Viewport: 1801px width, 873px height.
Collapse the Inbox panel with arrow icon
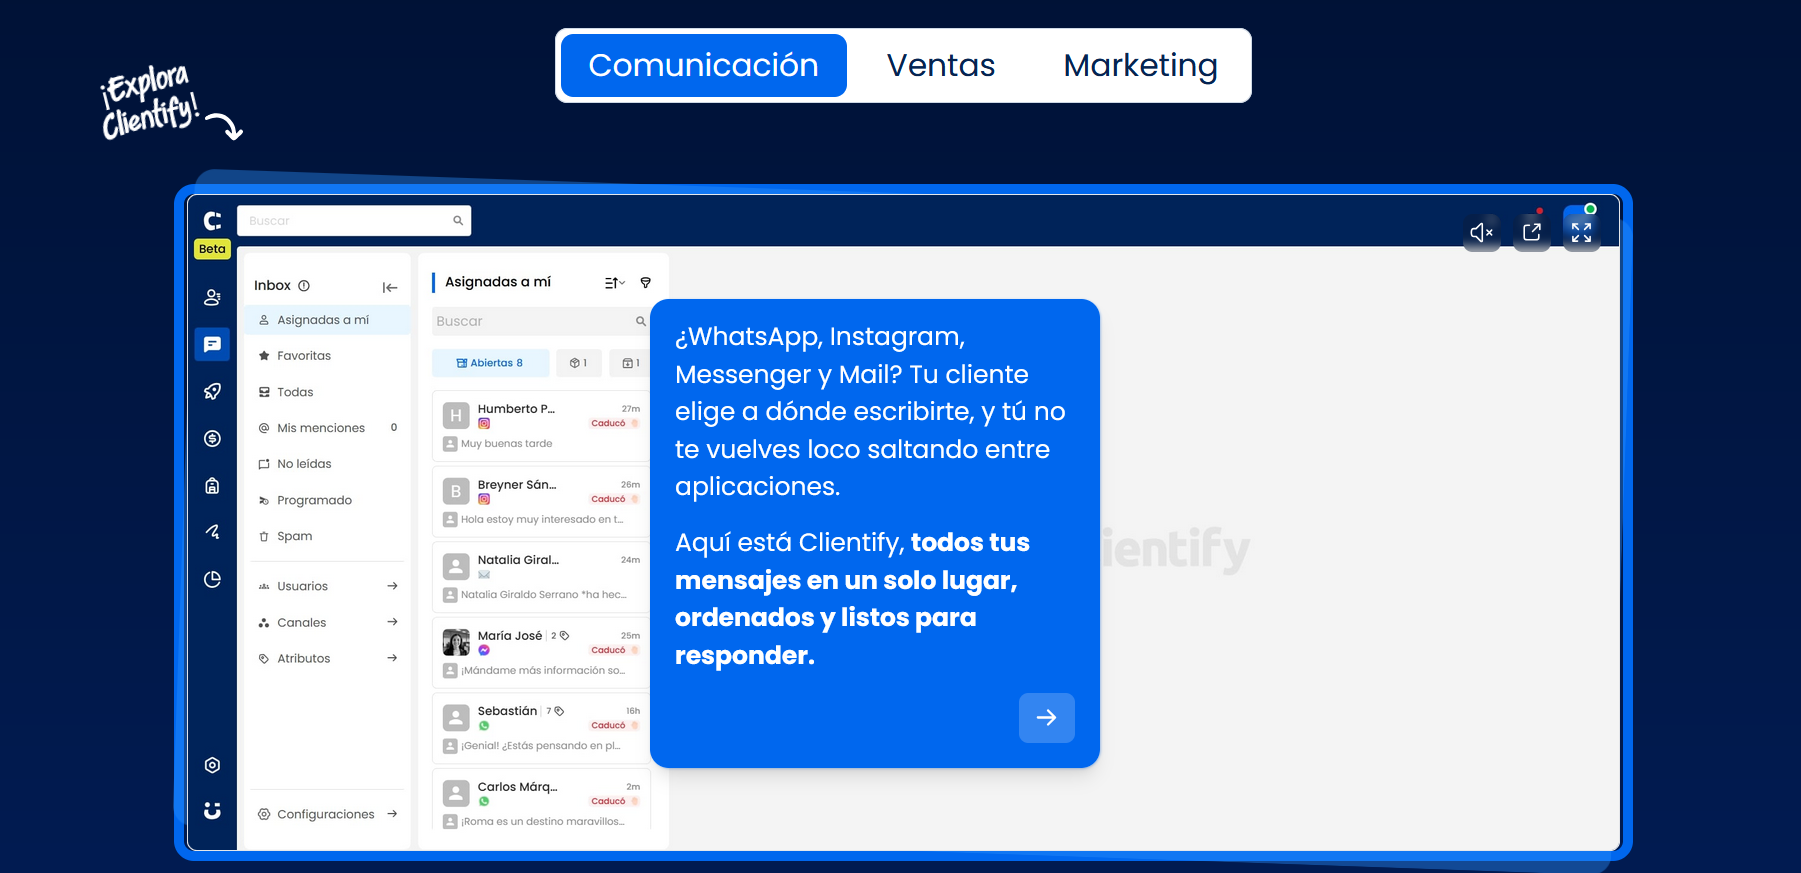click(390, 287)
